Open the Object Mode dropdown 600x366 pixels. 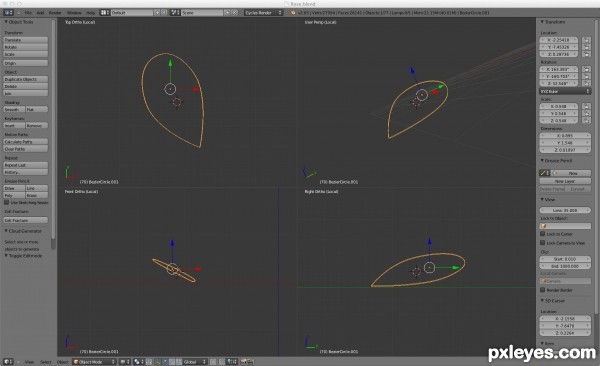94,361
